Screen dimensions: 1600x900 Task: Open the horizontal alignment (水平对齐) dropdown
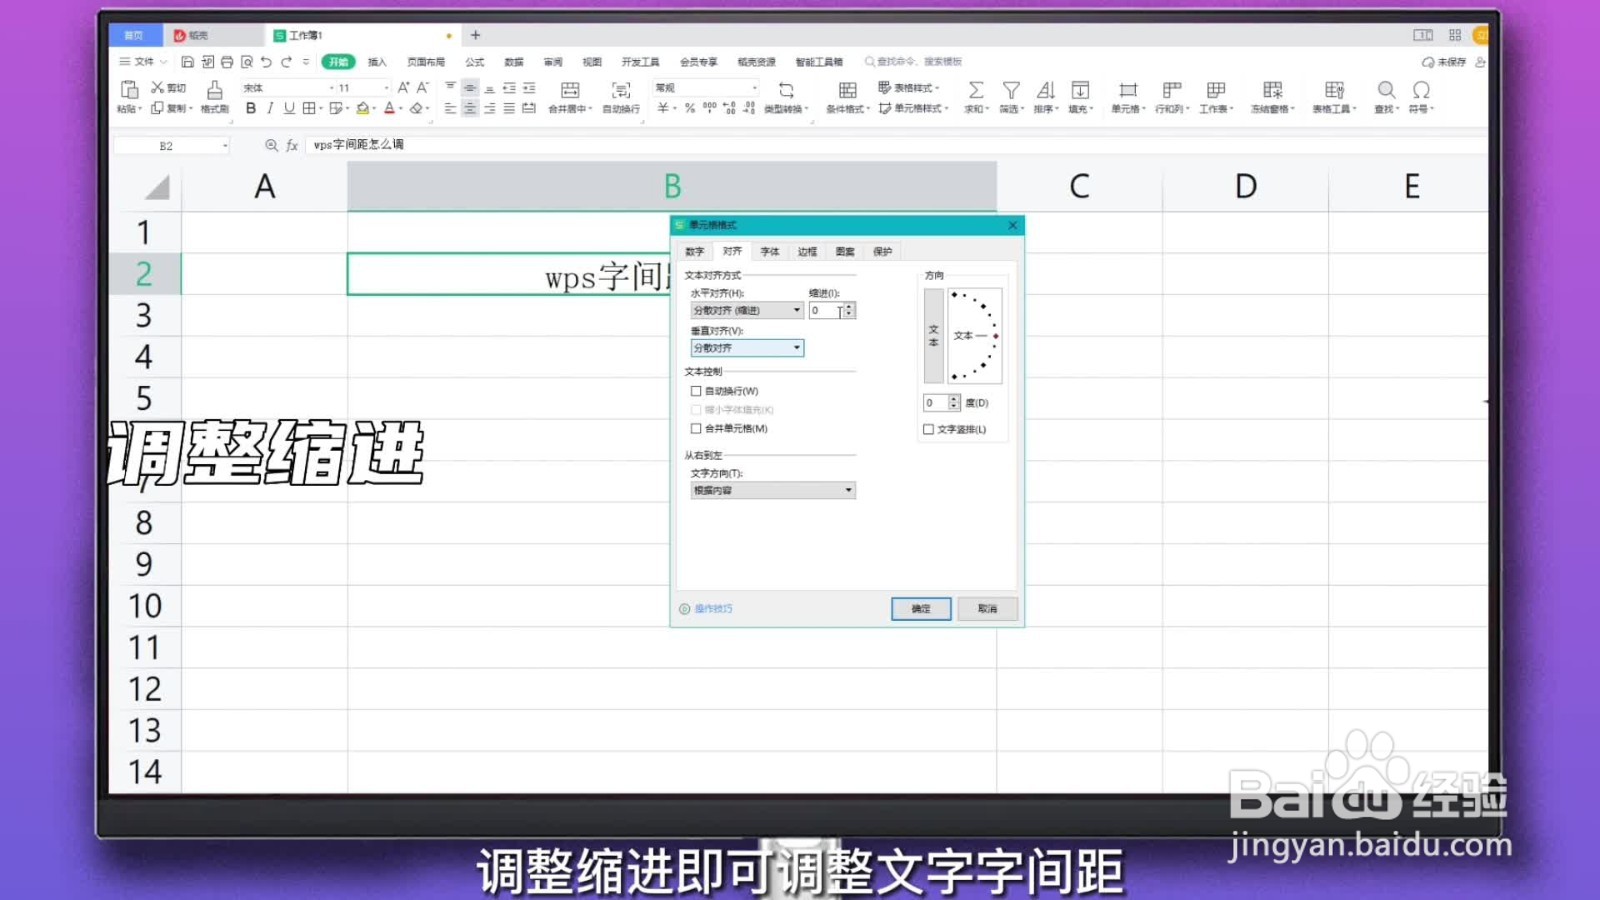click(x=796, y=310)
